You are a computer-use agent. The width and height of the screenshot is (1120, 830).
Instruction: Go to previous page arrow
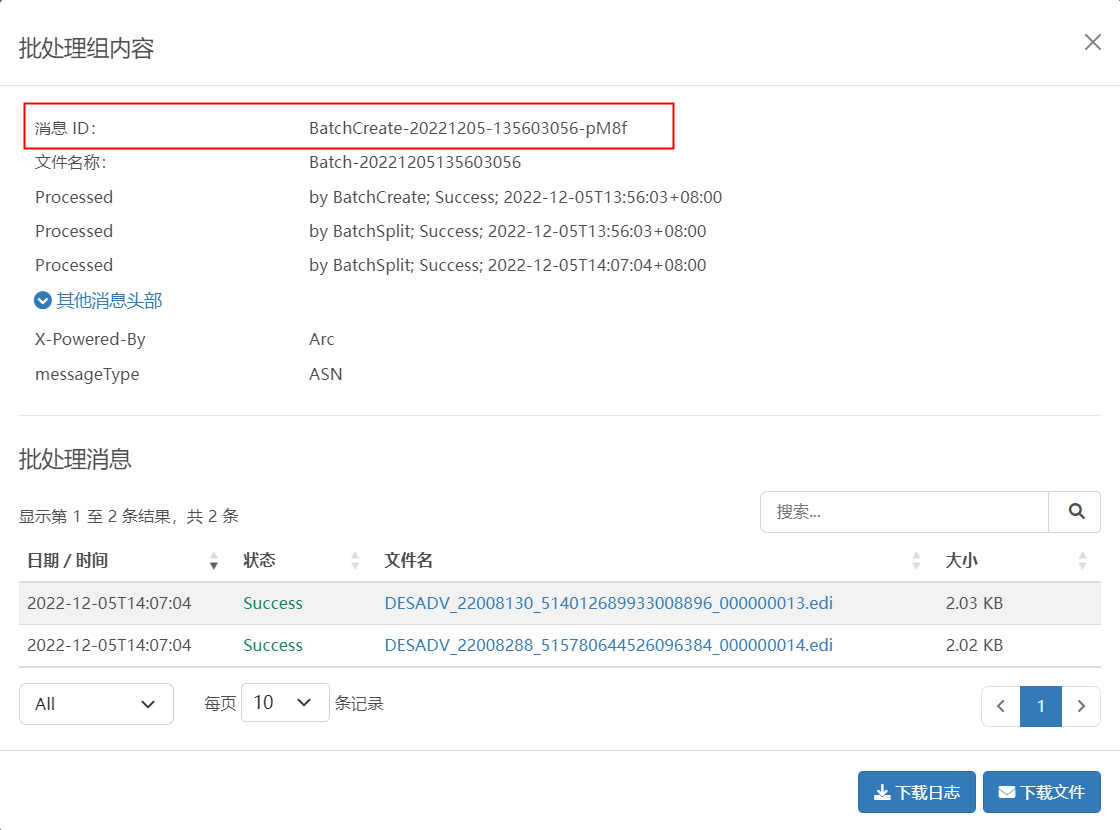[x=1001, y=706]
